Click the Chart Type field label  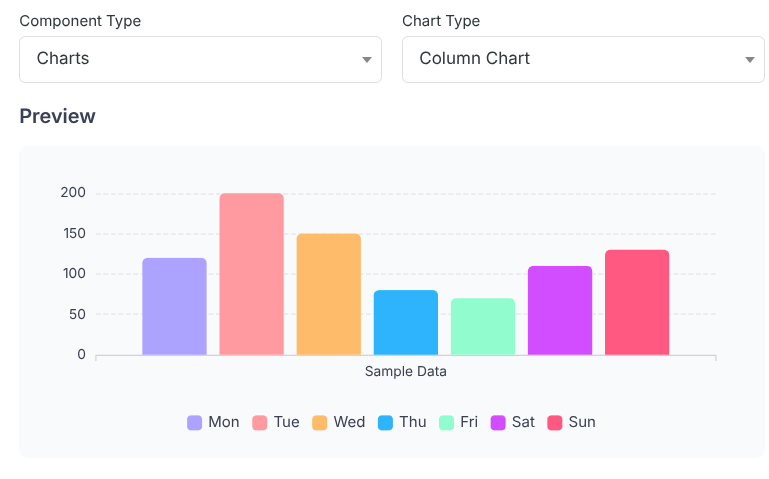coord(441,21)
